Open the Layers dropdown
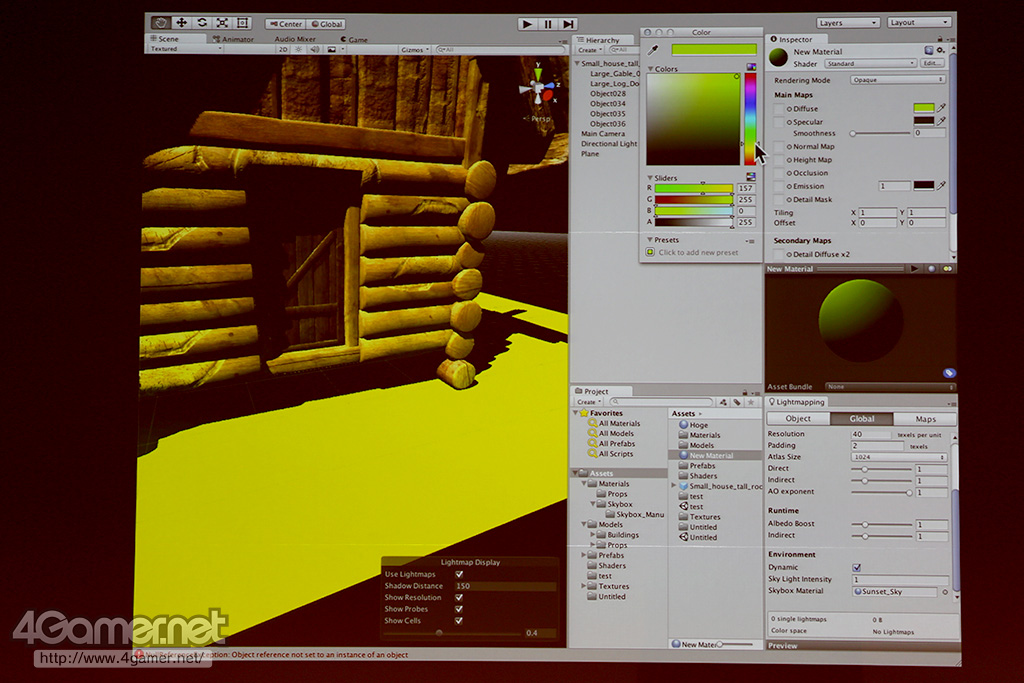1024x683 pixels. point(847,22)
